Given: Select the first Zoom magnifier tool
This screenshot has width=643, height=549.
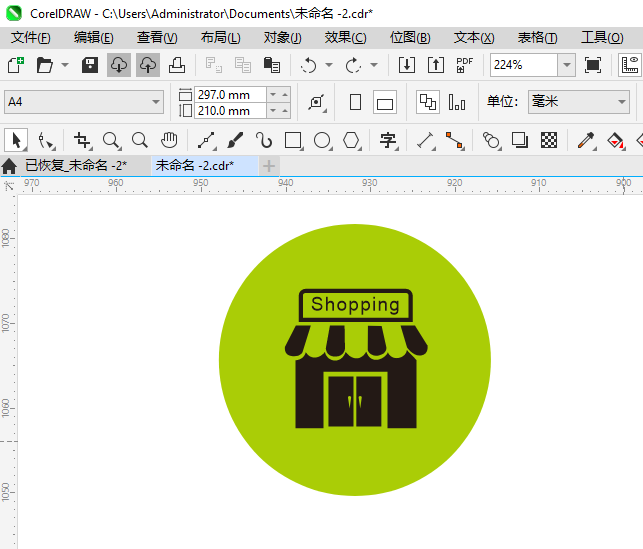Looking at the screenshot, I should coord(112,141).
